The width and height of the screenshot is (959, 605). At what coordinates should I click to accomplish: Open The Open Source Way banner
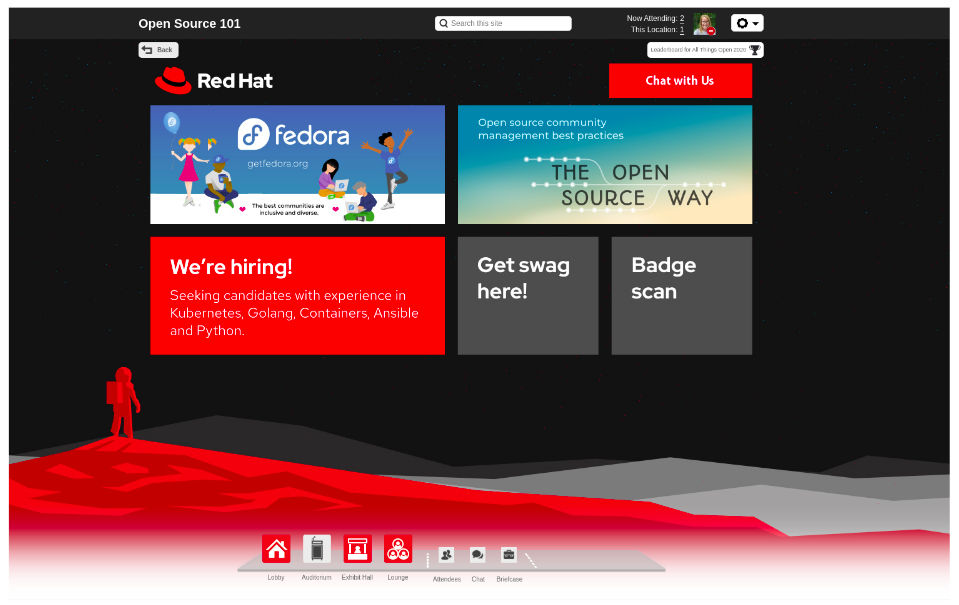[605, 165]
